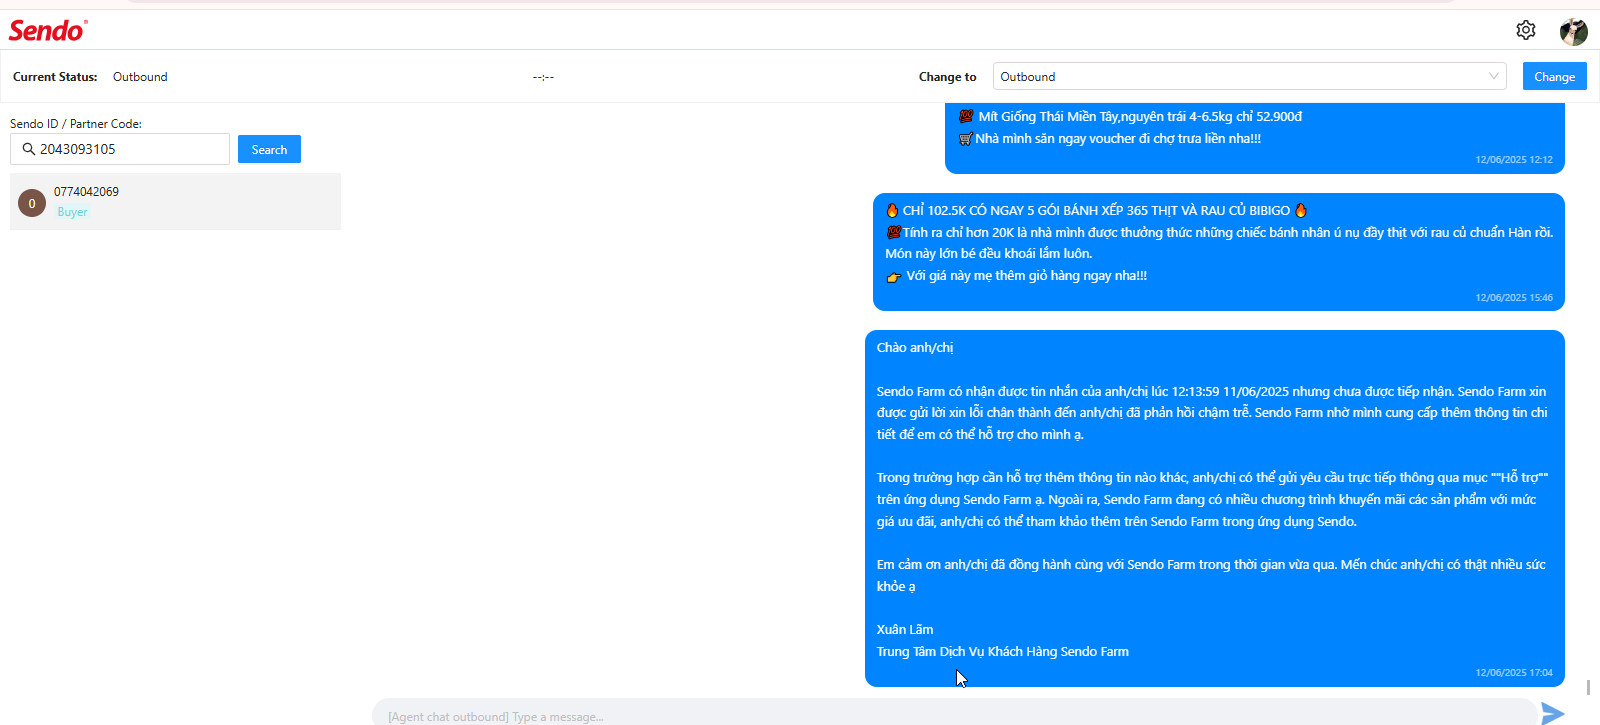This screenshot has width=1600, height=725.
Task: Expand the Change to Outbound dropdown
Action: (1249, 76)
